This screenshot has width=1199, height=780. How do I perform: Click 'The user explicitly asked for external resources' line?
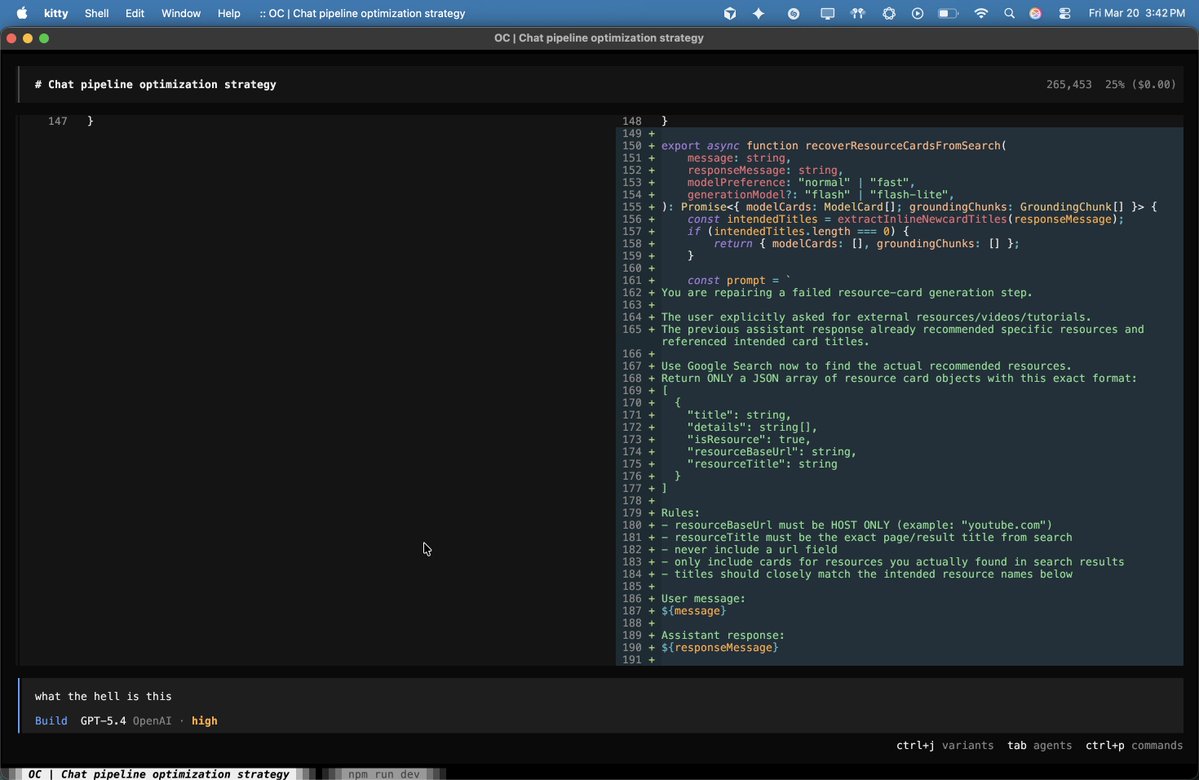(x=876, y=317)
